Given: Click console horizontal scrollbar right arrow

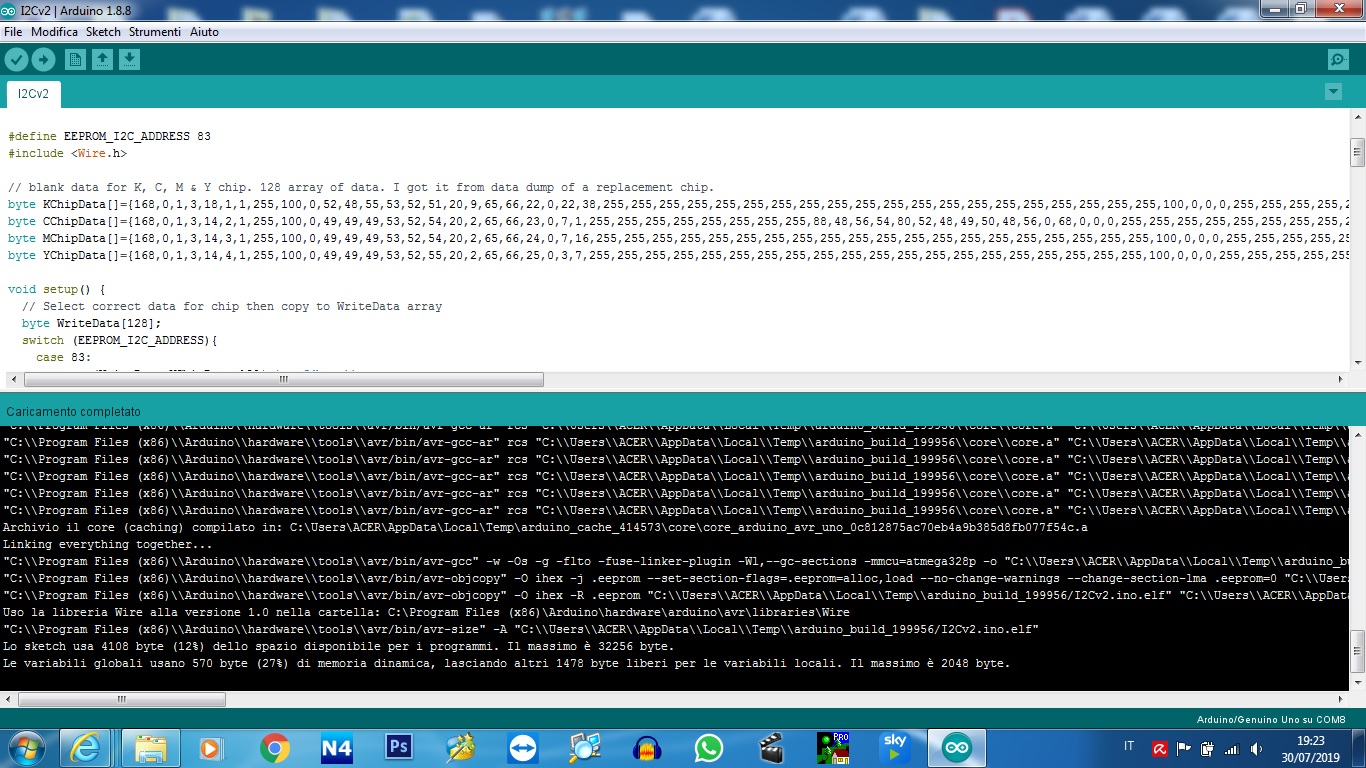Looking at the screenshot, I should (1341, 699).
